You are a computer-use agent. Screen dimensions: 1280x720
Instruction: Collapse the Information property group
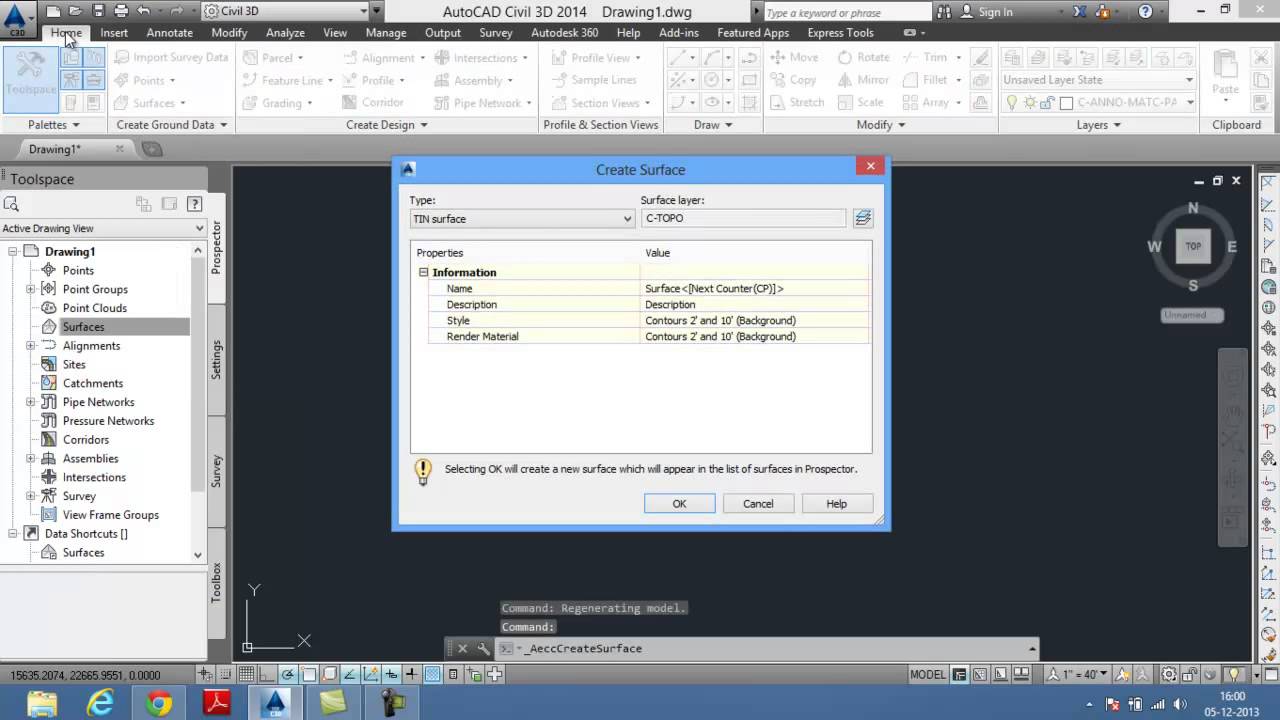(423, 272)
